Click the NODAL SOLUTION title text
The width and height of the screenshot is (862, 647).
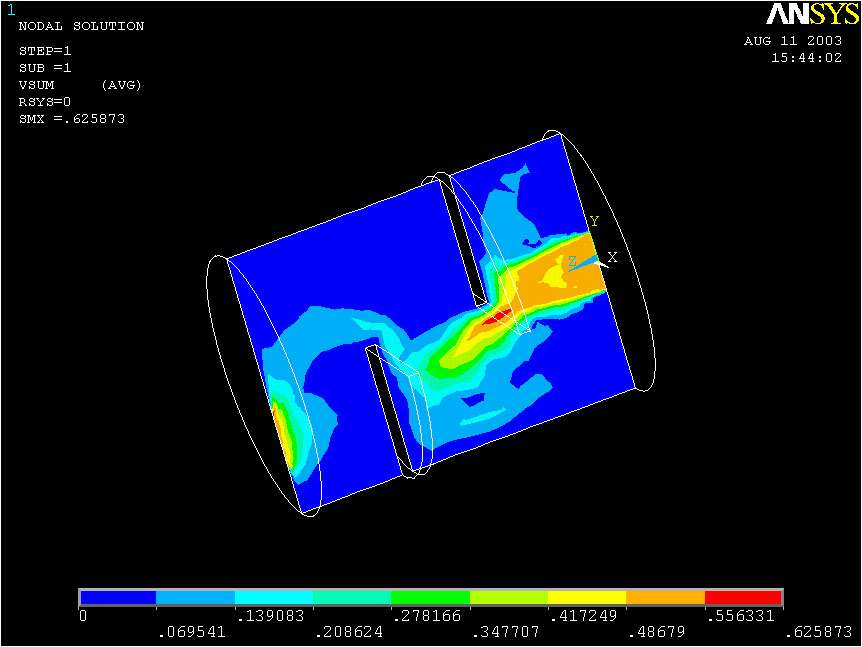tap(81, 26)
